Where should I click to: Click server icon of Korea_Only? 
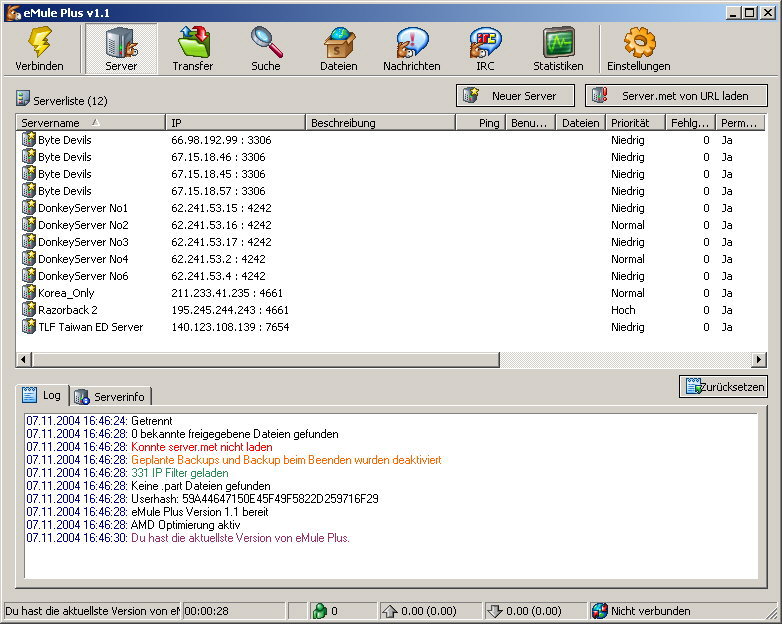click(x=28, y=292)
